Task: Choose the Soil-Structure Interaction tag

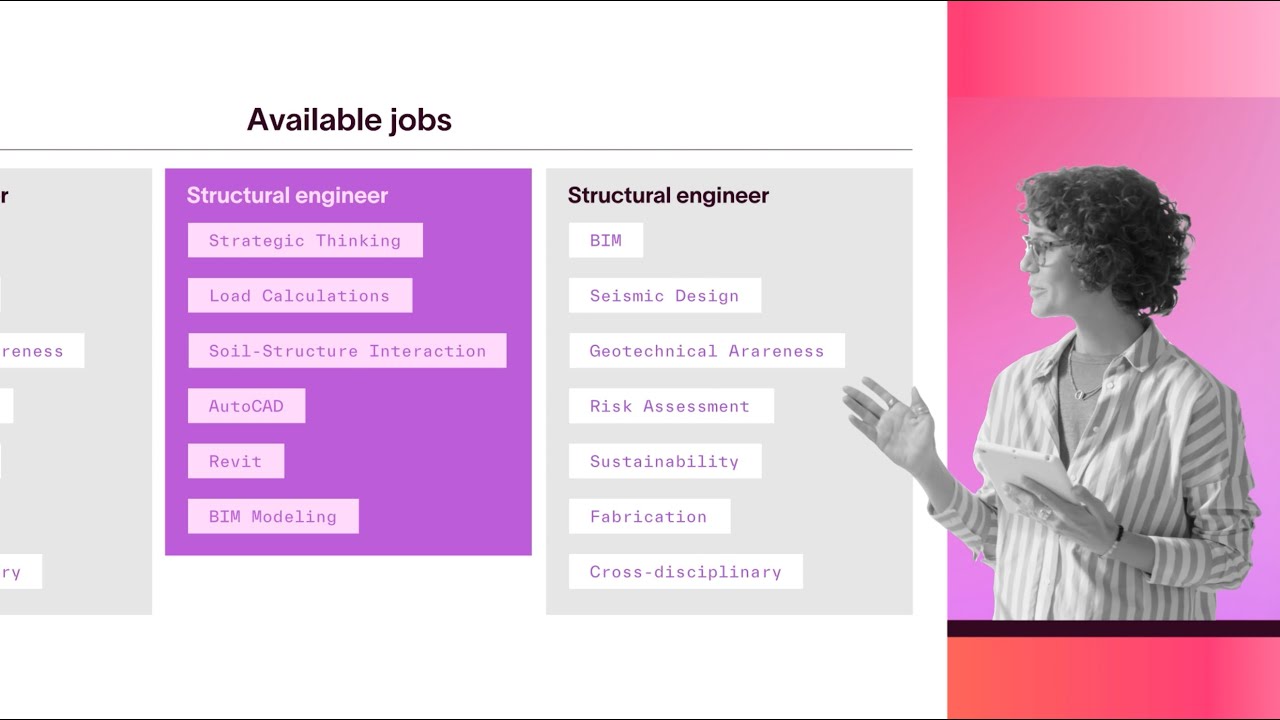Action: click(x=347, y=351)
